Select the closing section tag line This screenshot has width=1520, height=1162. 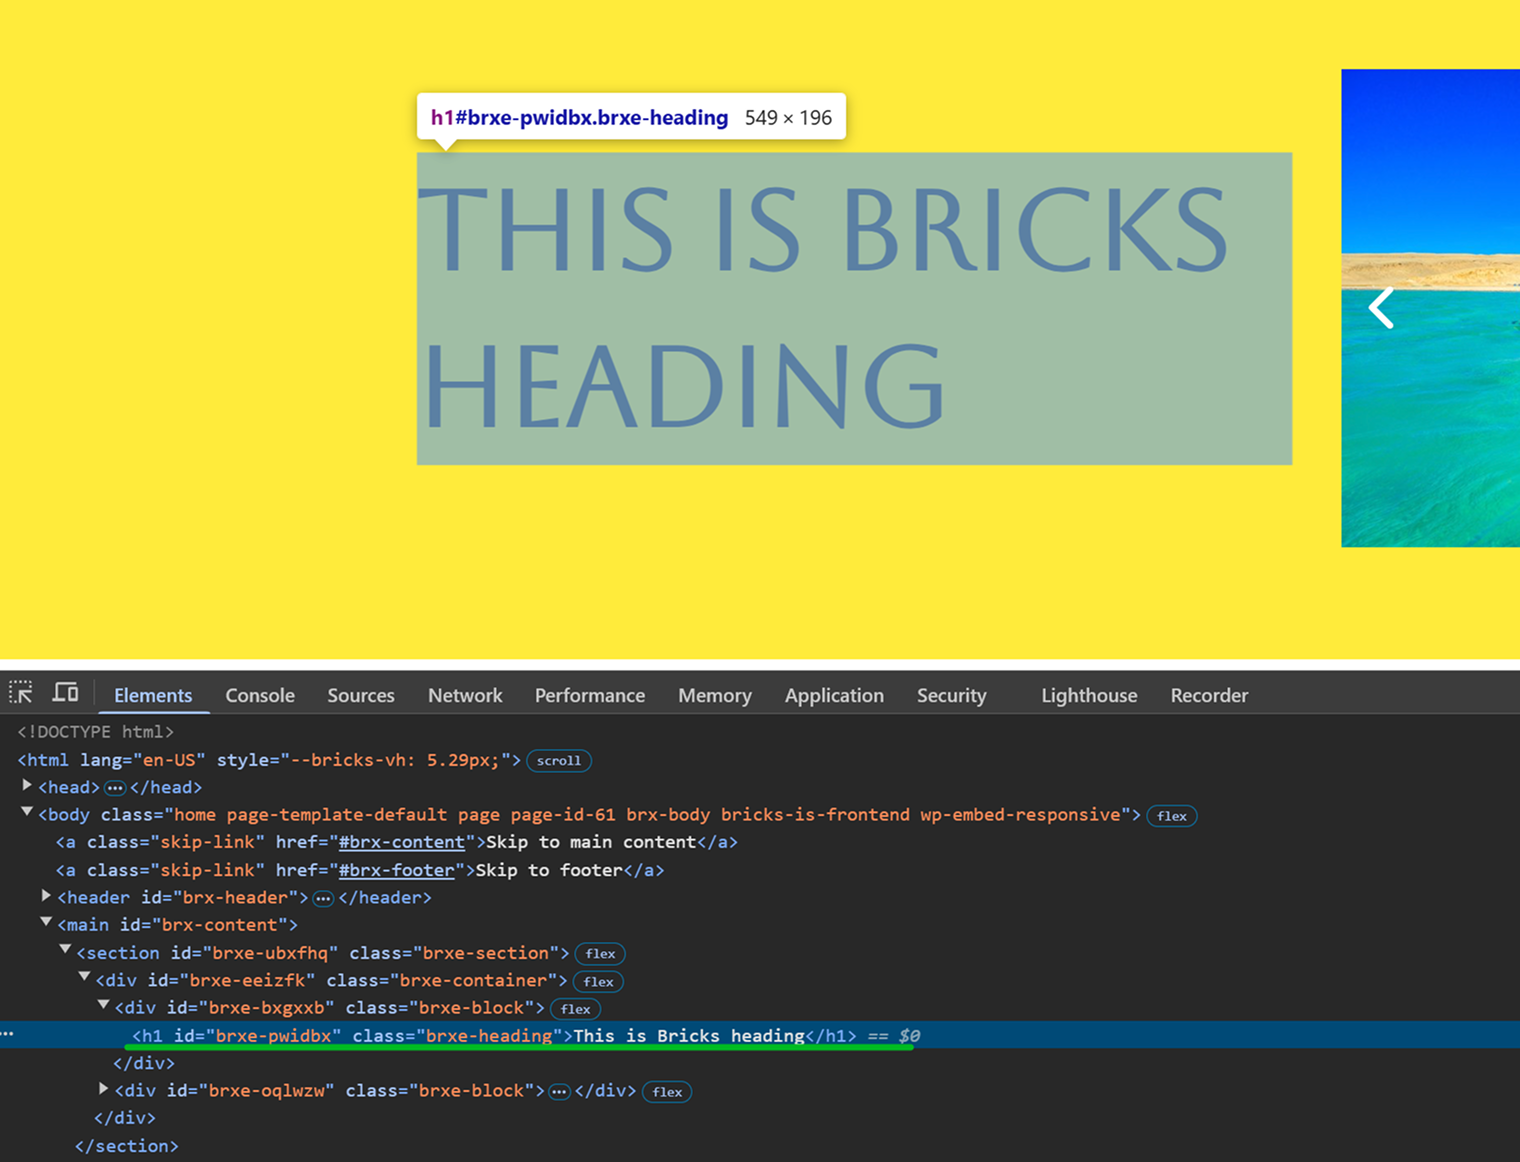point(127,1146)
